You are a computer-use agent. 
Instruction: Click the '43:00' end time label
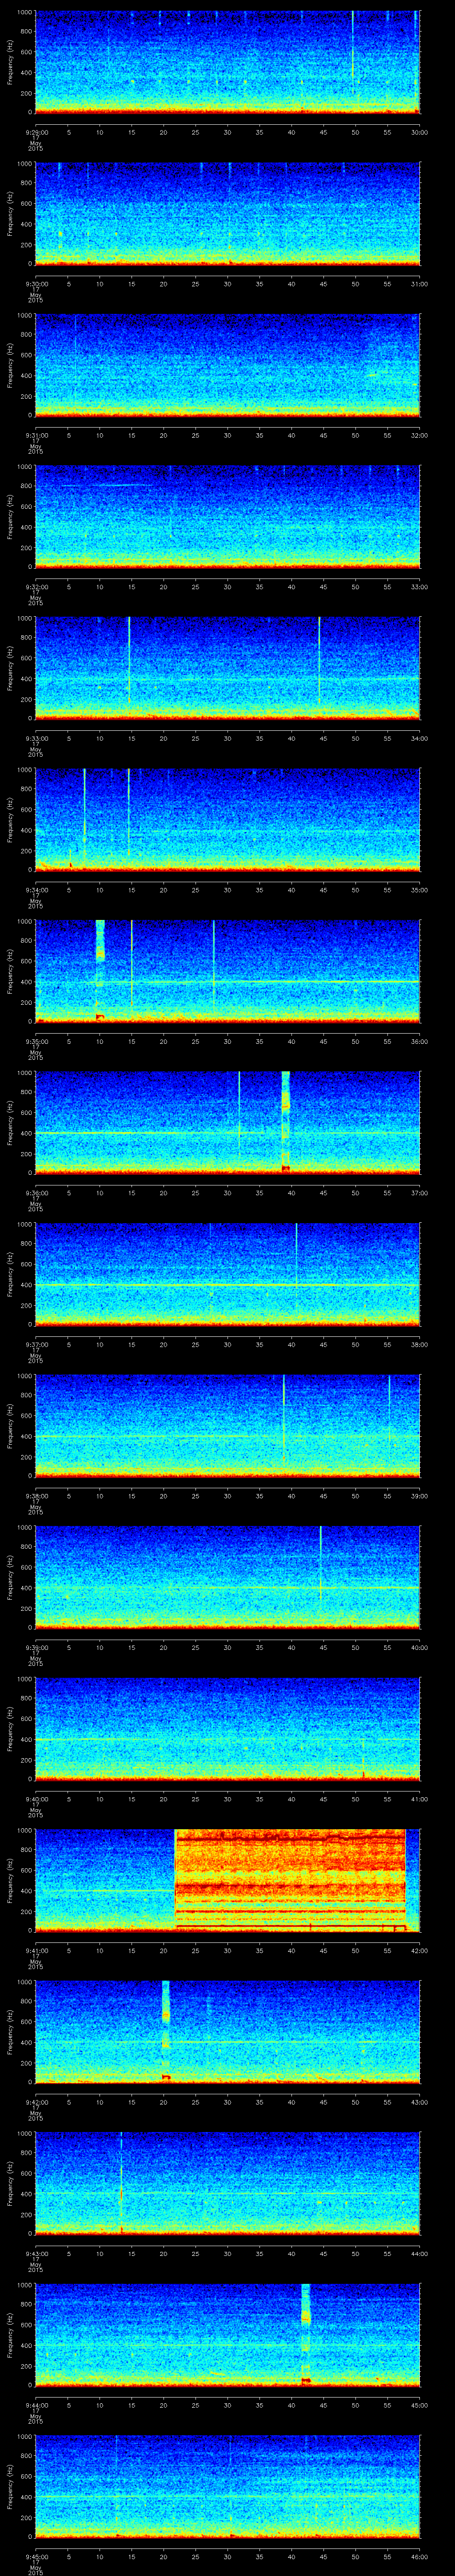coord(420,2102)
